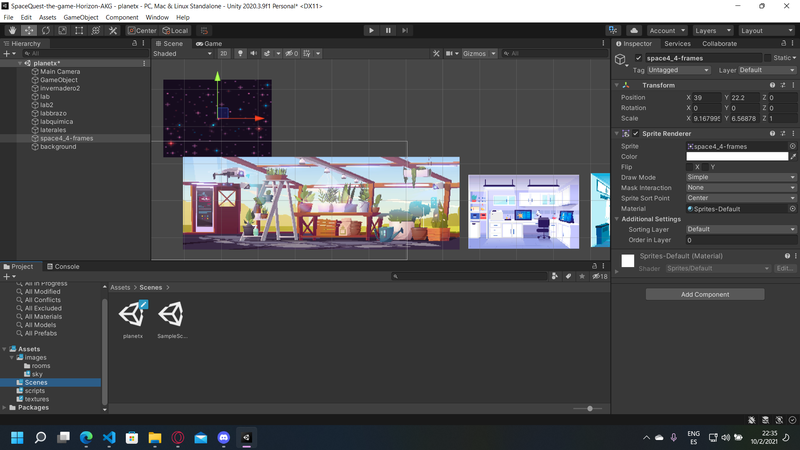
Task: Select the Rect transform tool
Action: coord(79,31)
